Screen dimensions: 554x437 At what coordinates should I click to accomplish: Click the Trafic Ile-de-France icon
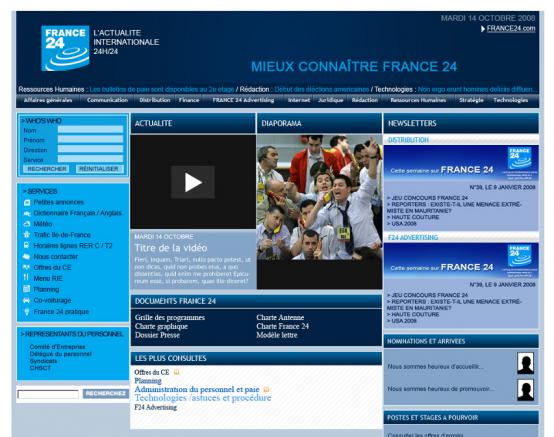click(26, 235)
